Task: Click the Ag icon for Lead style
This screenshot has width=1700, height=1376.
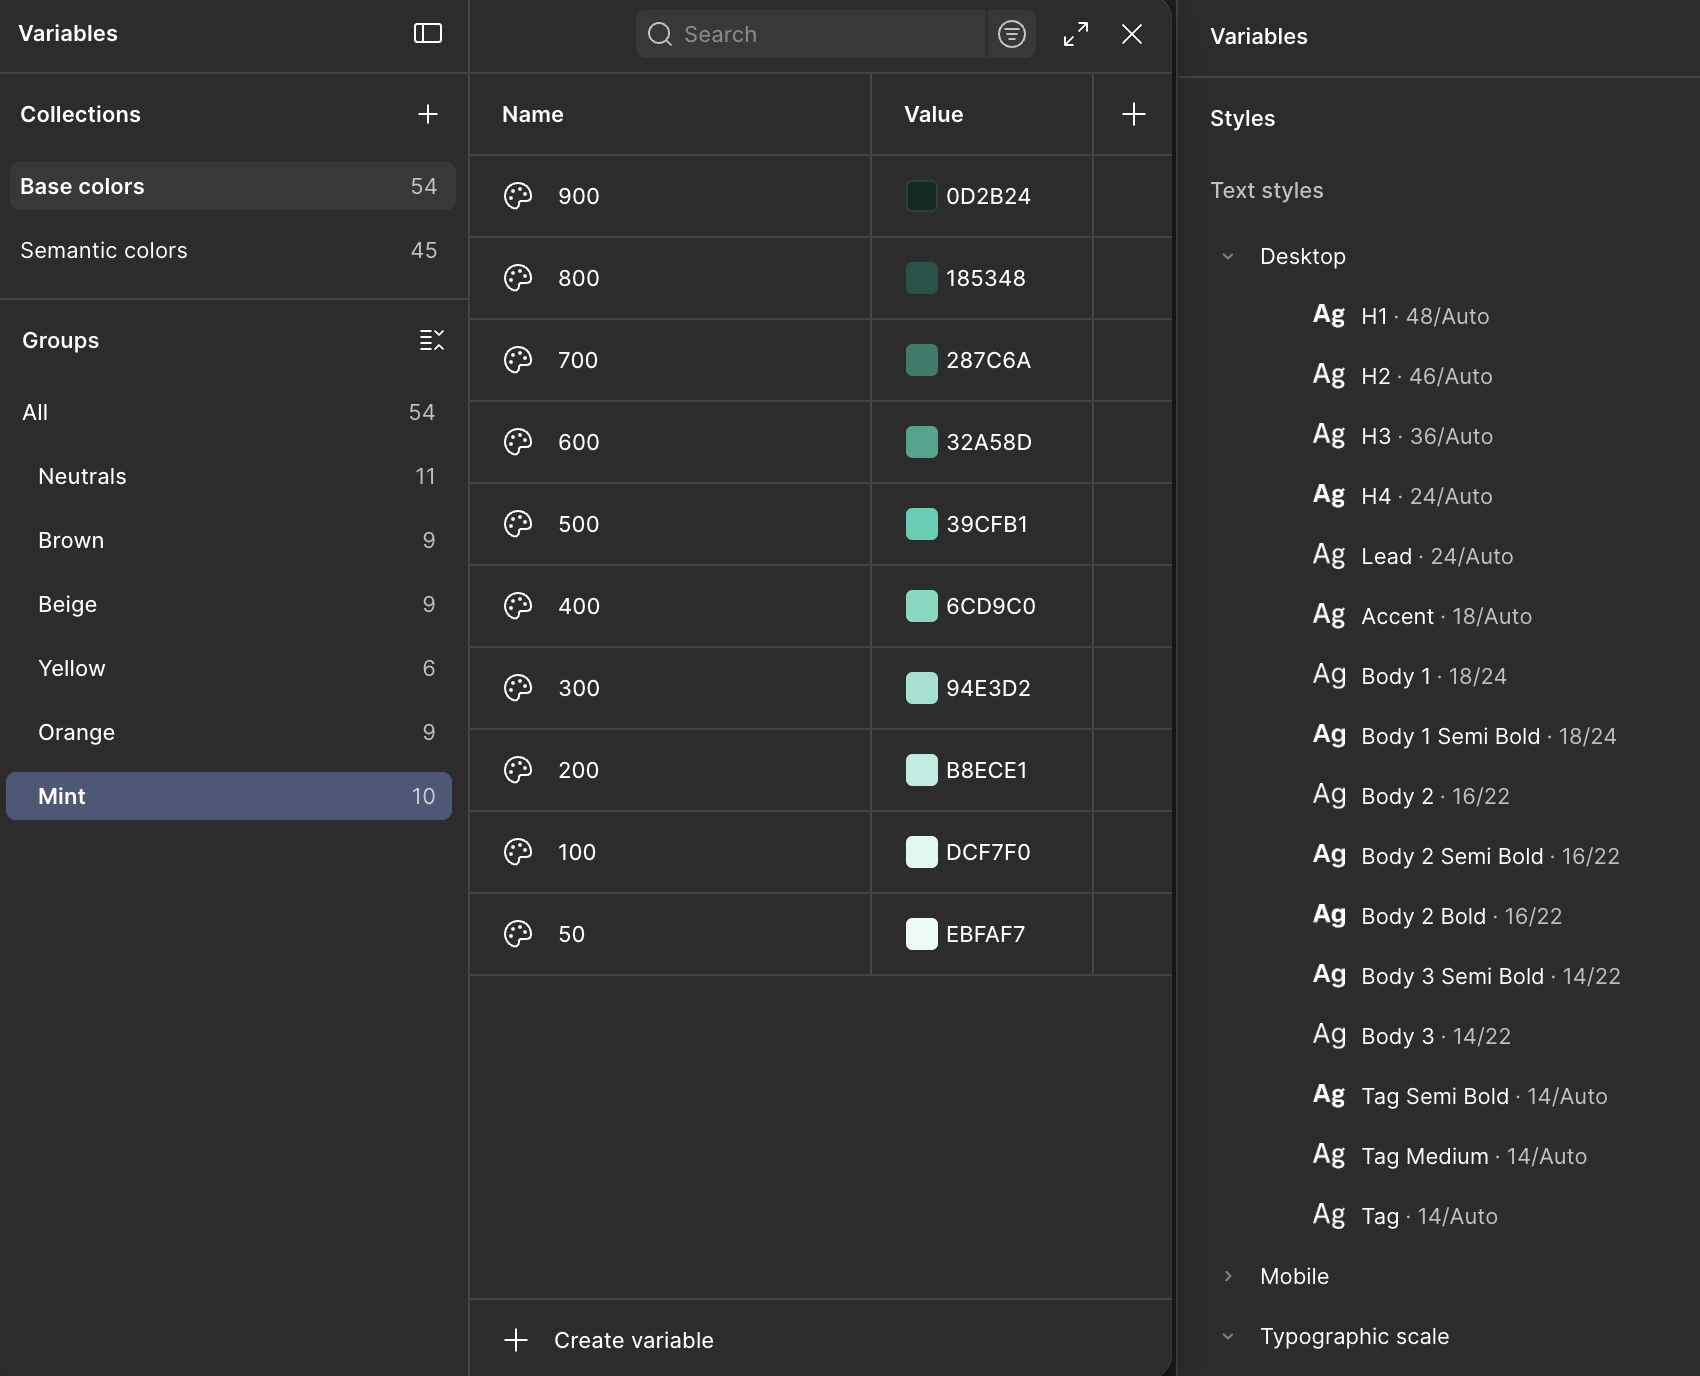Action: (x=1329, y=555)
